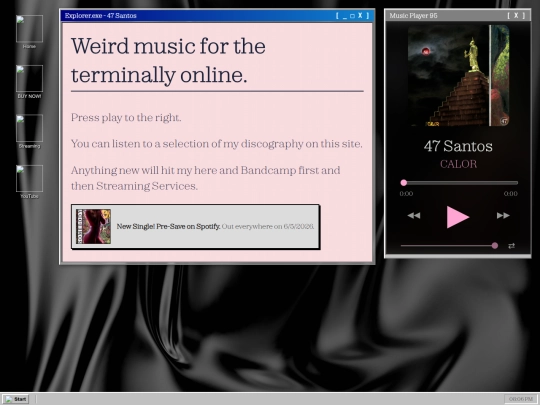This screenshot has width=540, height=405.
Task: Close the Music Player 95 window
Action: (516, 15)
